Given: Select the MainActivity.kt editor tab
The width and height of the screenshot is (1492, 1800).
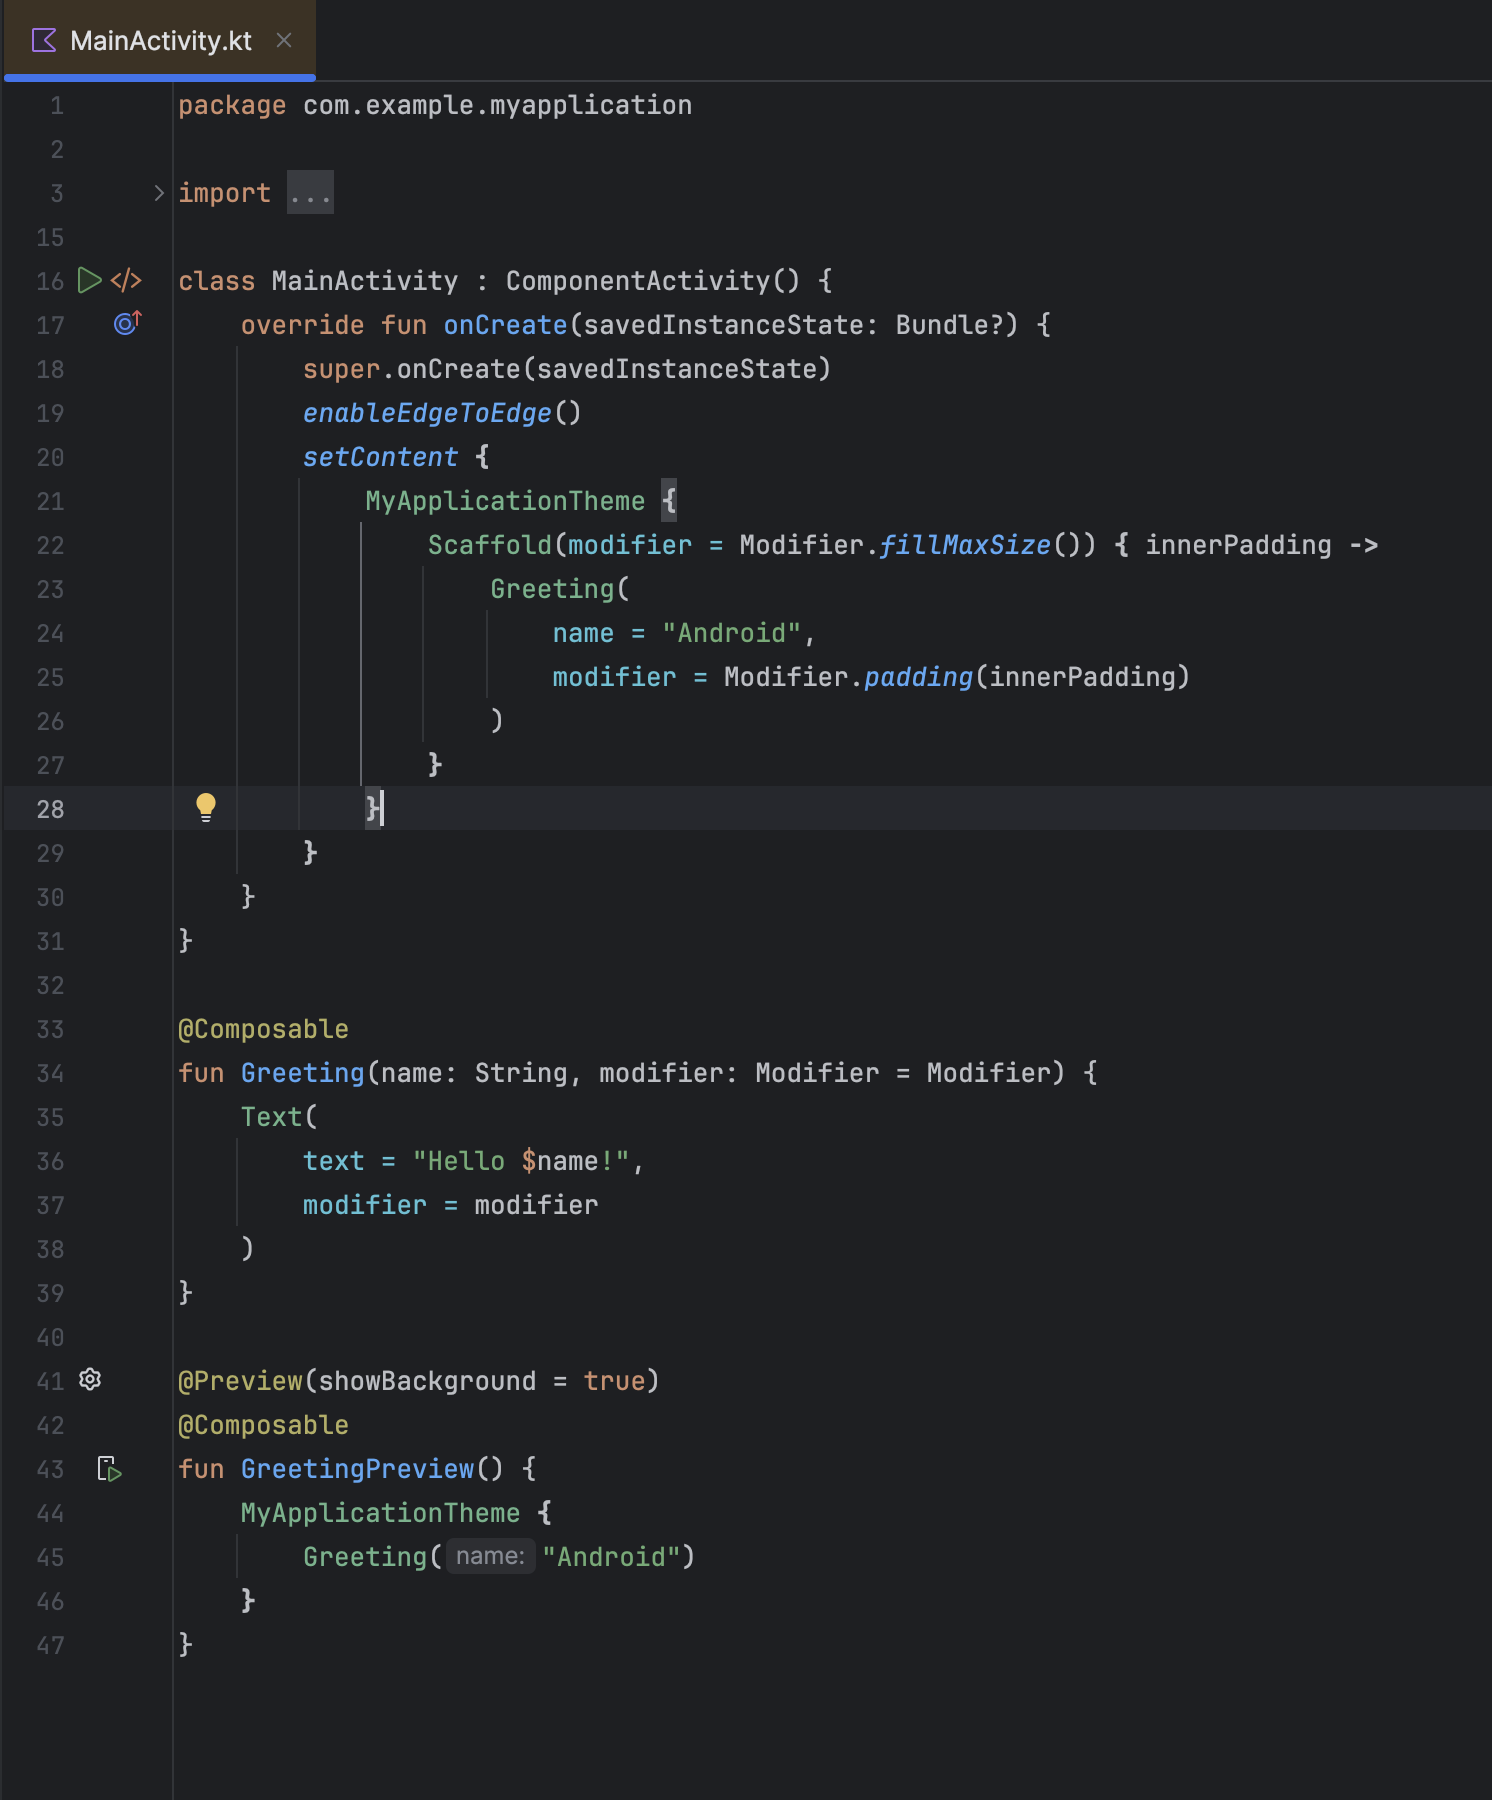Looking at the screenshot, I should pyautogui.click(x=160, y=40).
